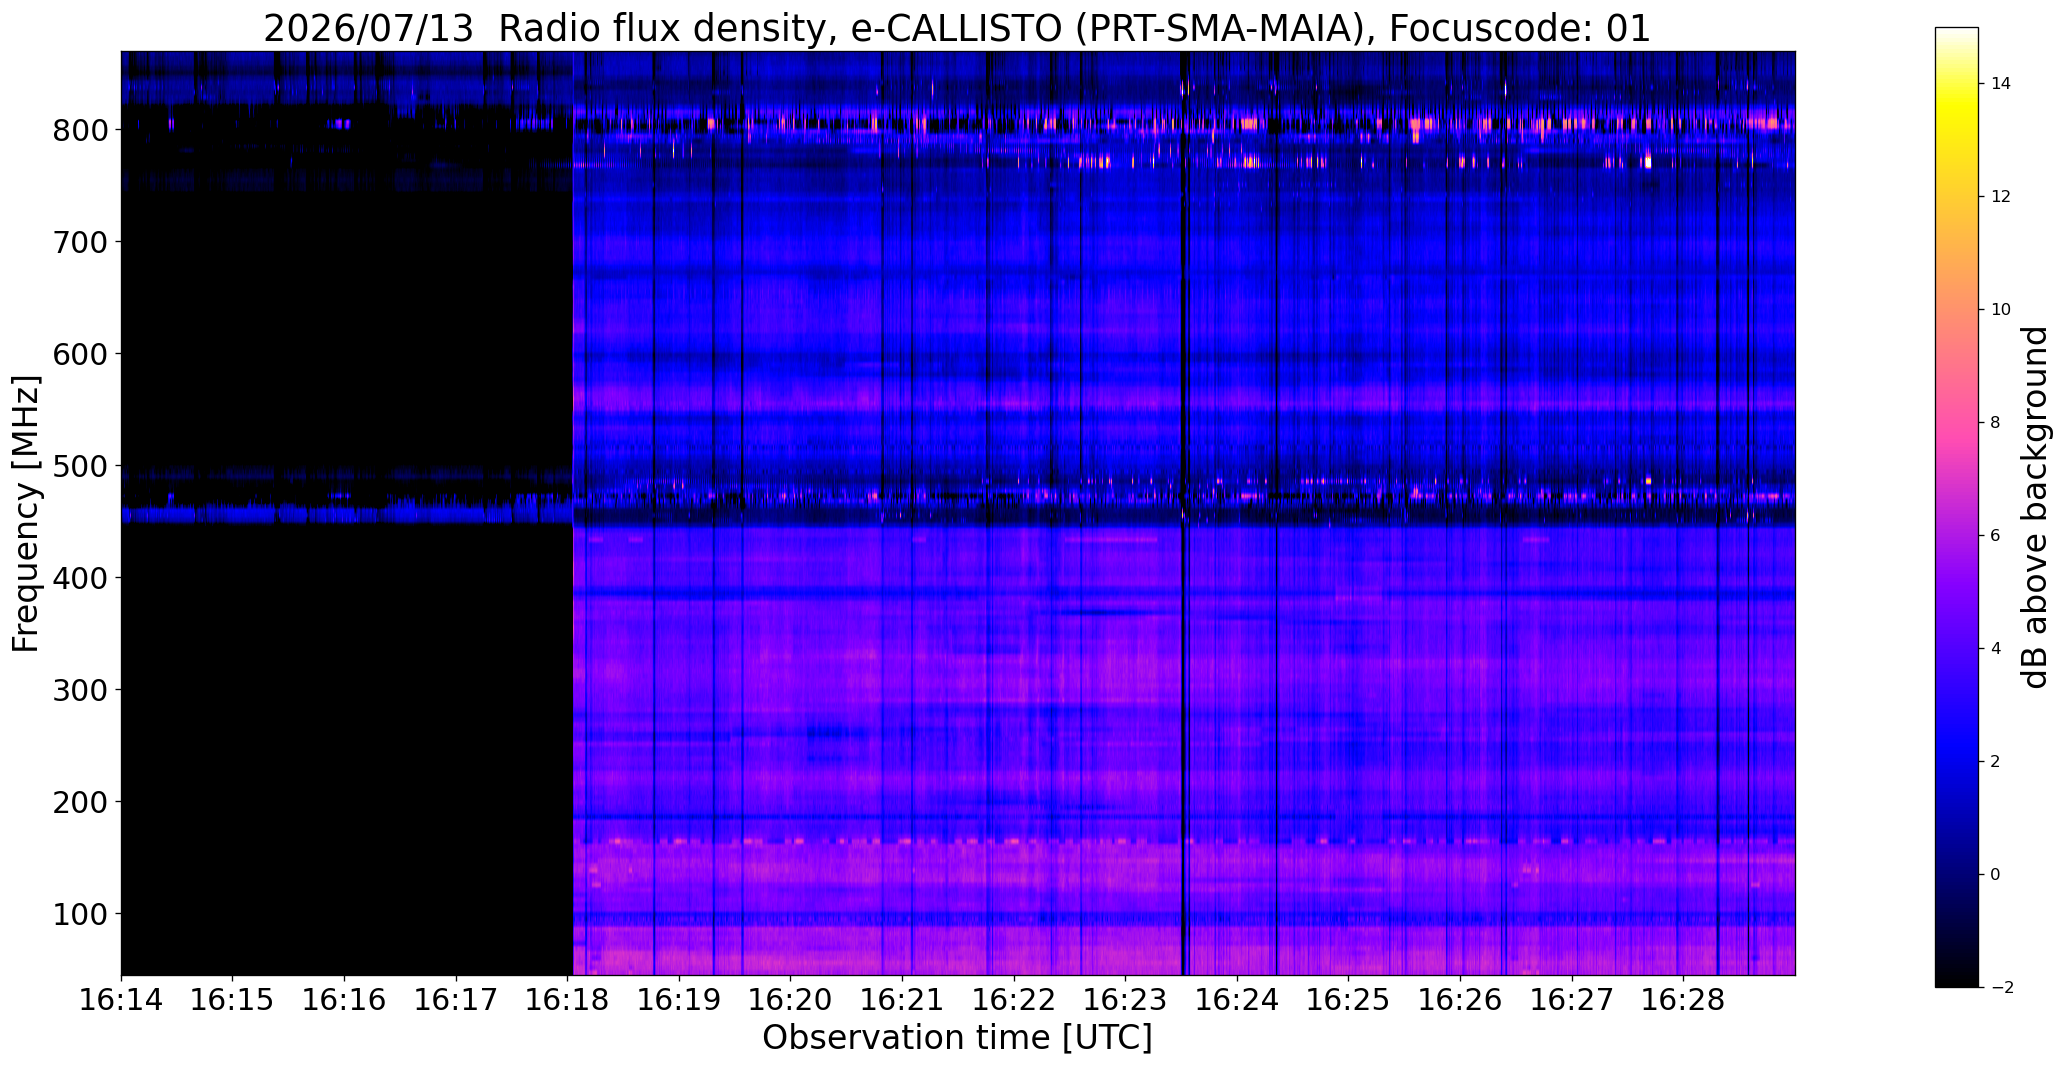Click the plot title text
Viewport: 2066px width, 1067px height.
tap(957, 28)
